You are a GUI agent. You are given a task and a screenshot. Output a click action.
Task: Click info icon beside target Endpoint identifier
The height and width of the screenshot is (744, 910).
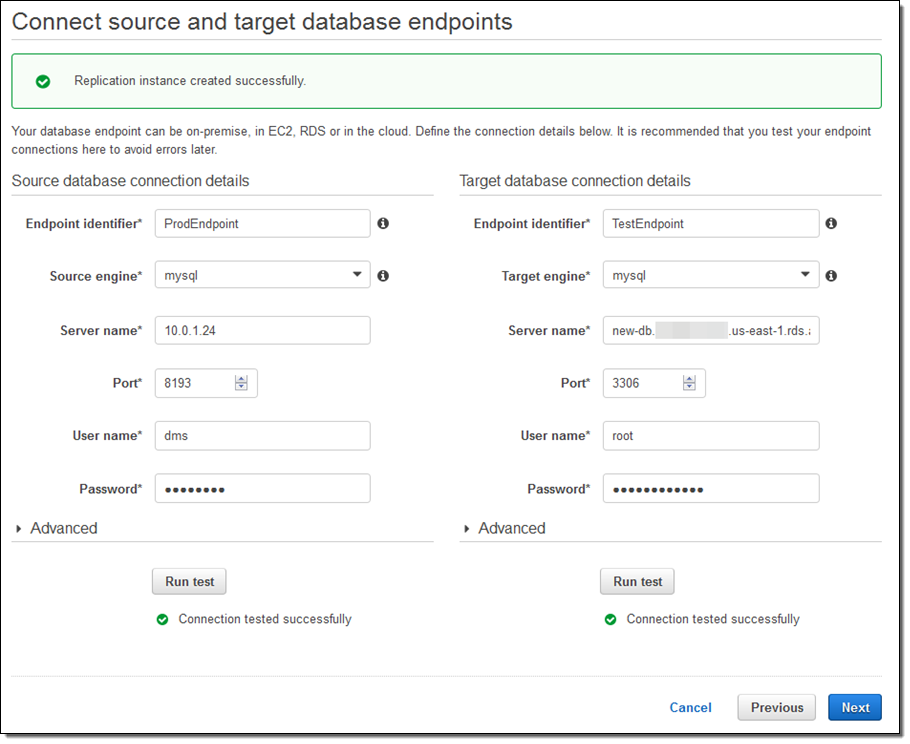[x=831, y=224]
